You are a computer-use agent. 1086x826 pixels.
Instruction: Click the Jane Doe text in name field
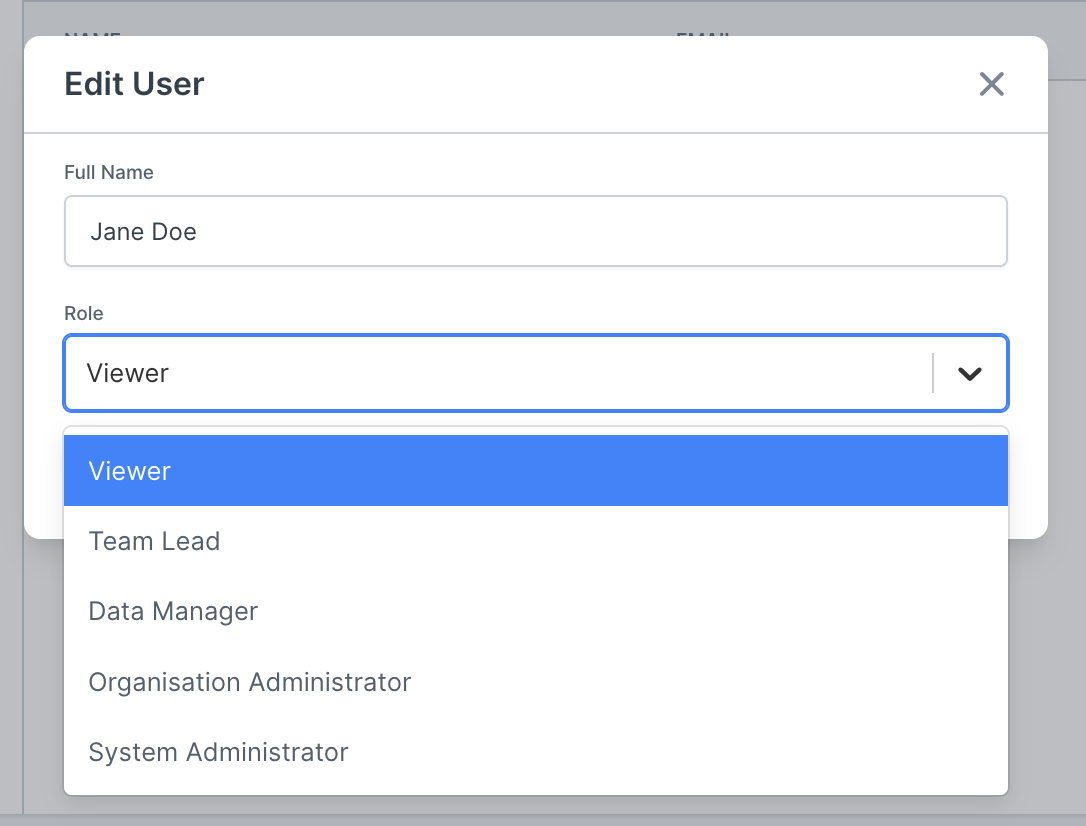point(143,232)
